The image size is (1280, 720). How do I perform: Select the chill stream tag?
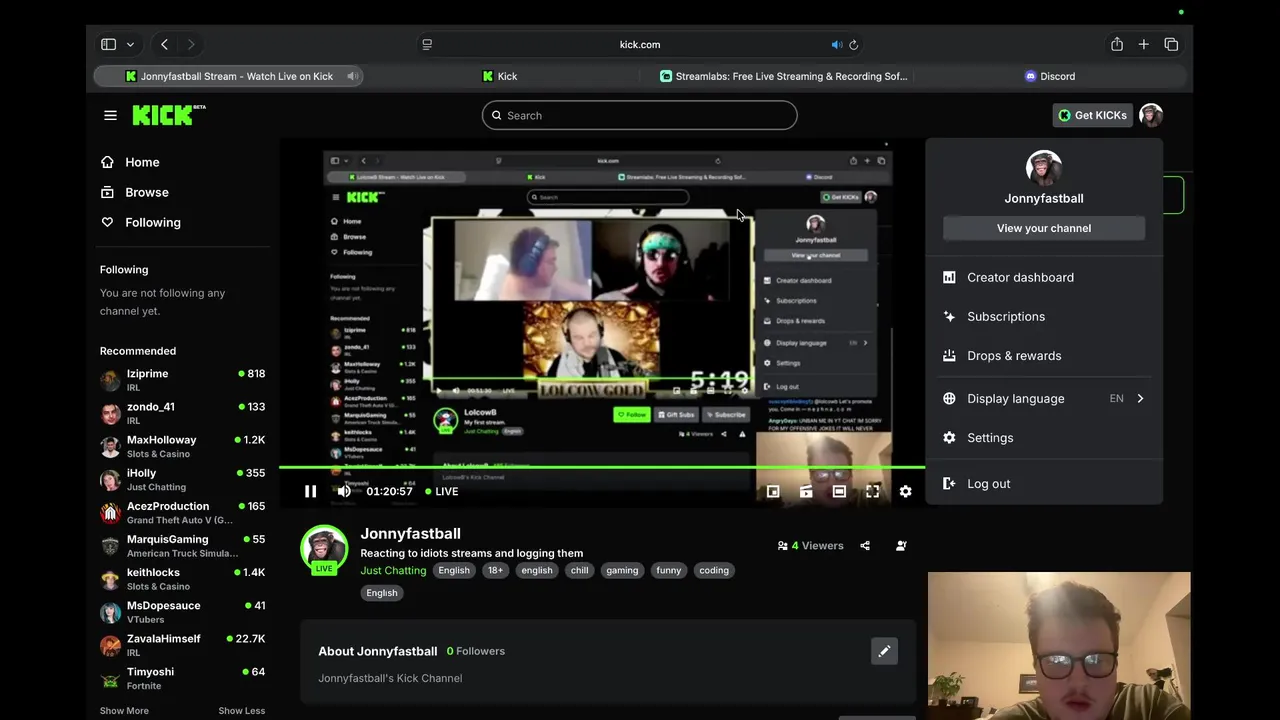580,570
